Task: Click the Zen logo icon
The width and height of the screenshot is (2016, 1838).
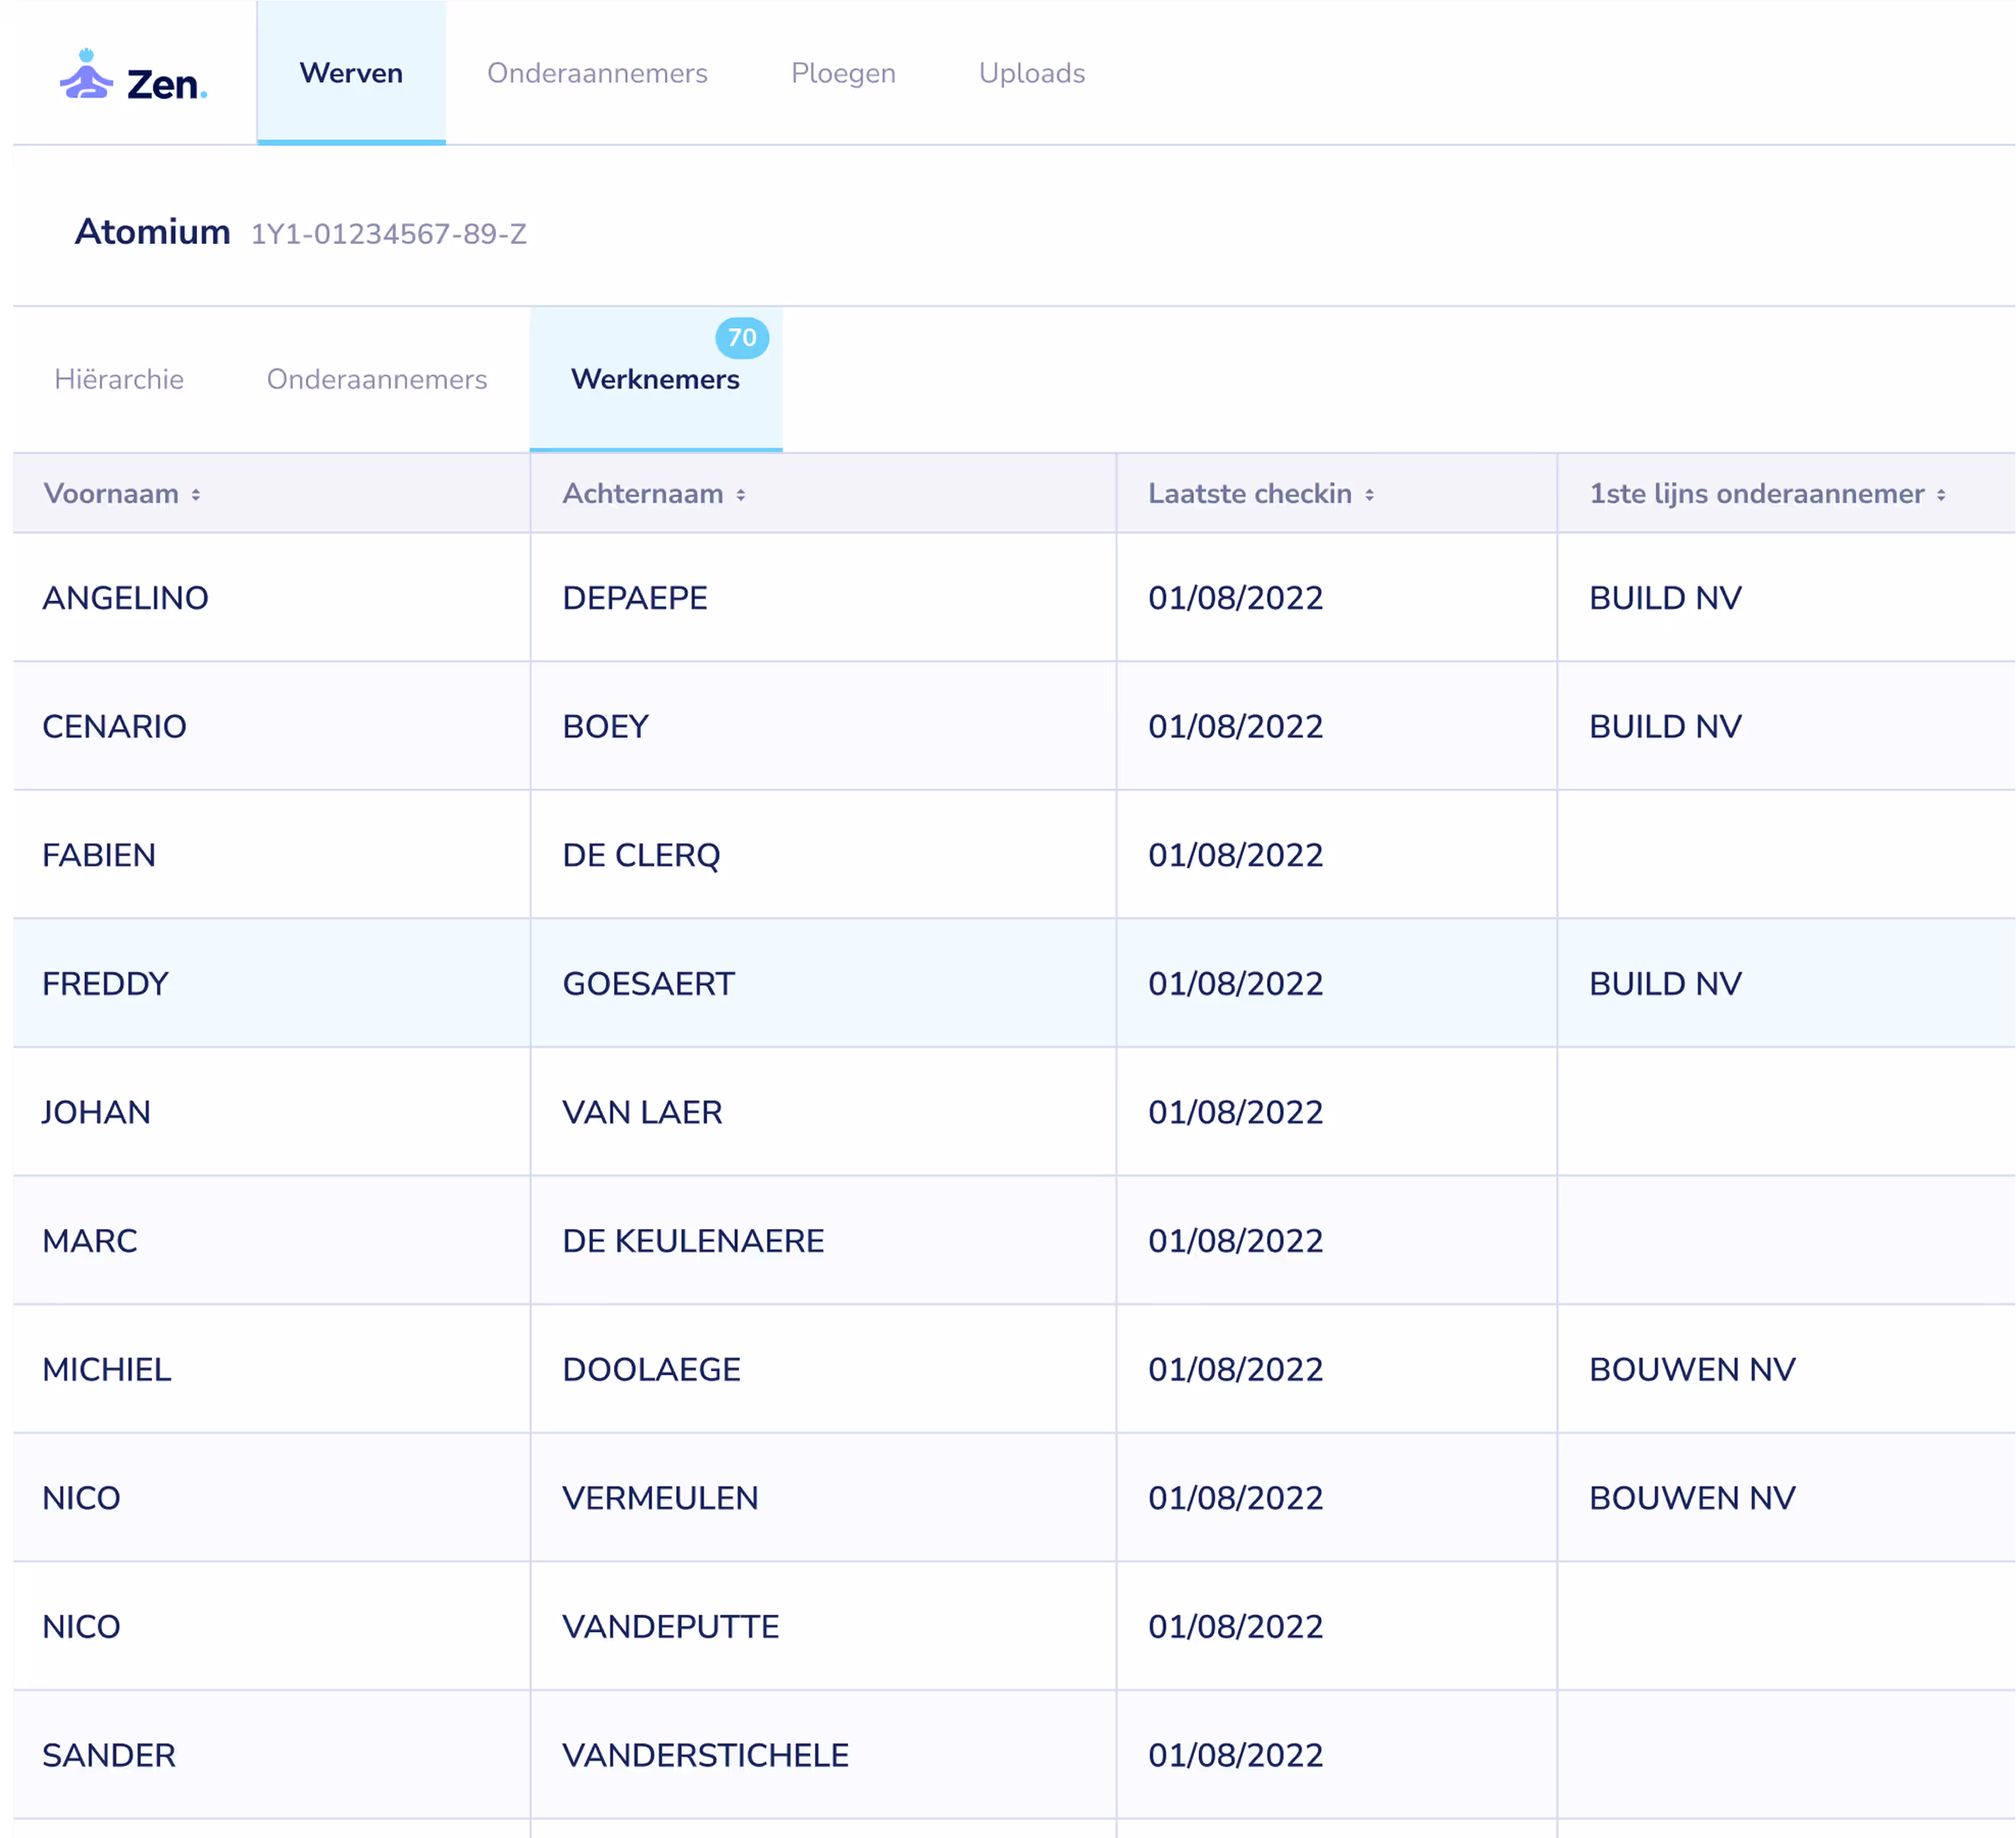Action: coord(87,76)
